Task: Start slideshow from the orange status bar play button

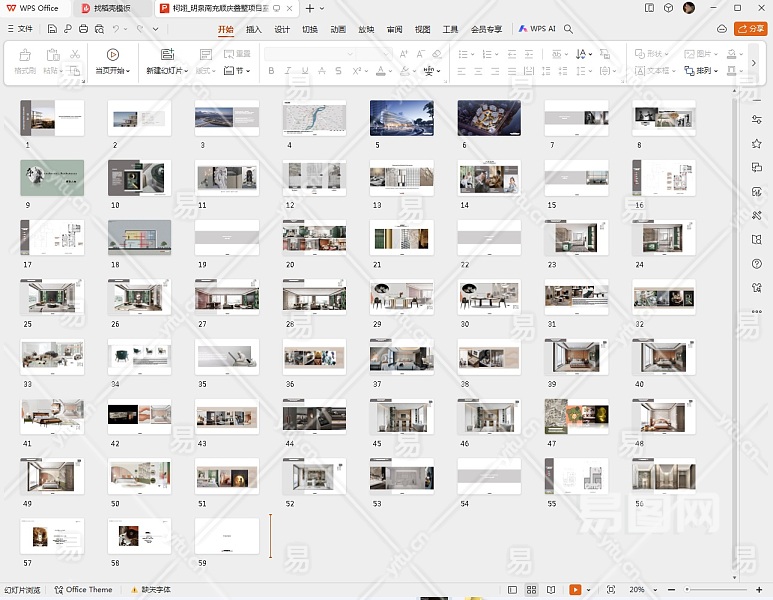Action: (x=575, y=590)
